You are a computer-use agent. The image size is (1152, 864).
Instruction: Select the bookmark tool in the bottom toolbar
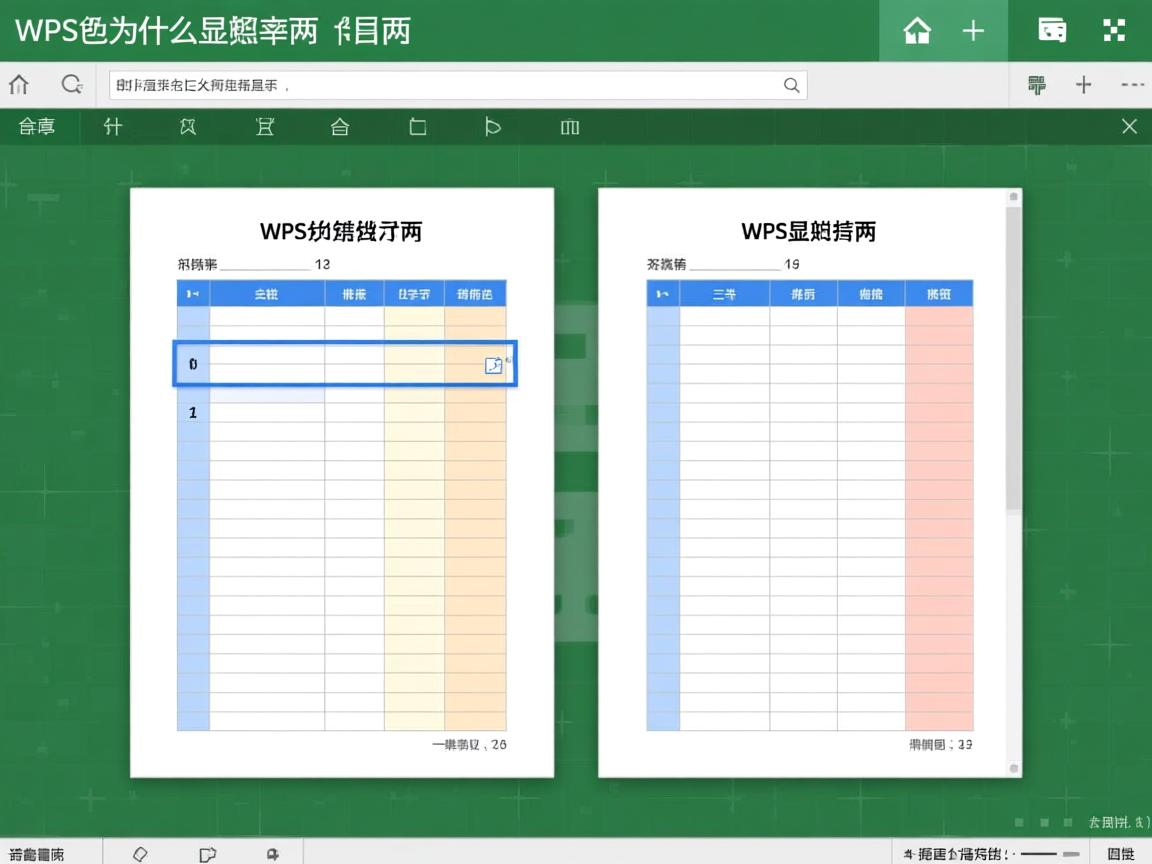tap(271, 853)
